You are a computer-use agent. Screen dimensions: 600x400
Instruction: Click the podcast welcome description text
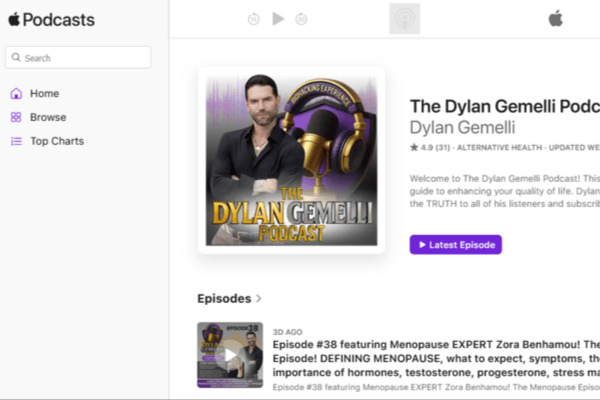(505, 191)
